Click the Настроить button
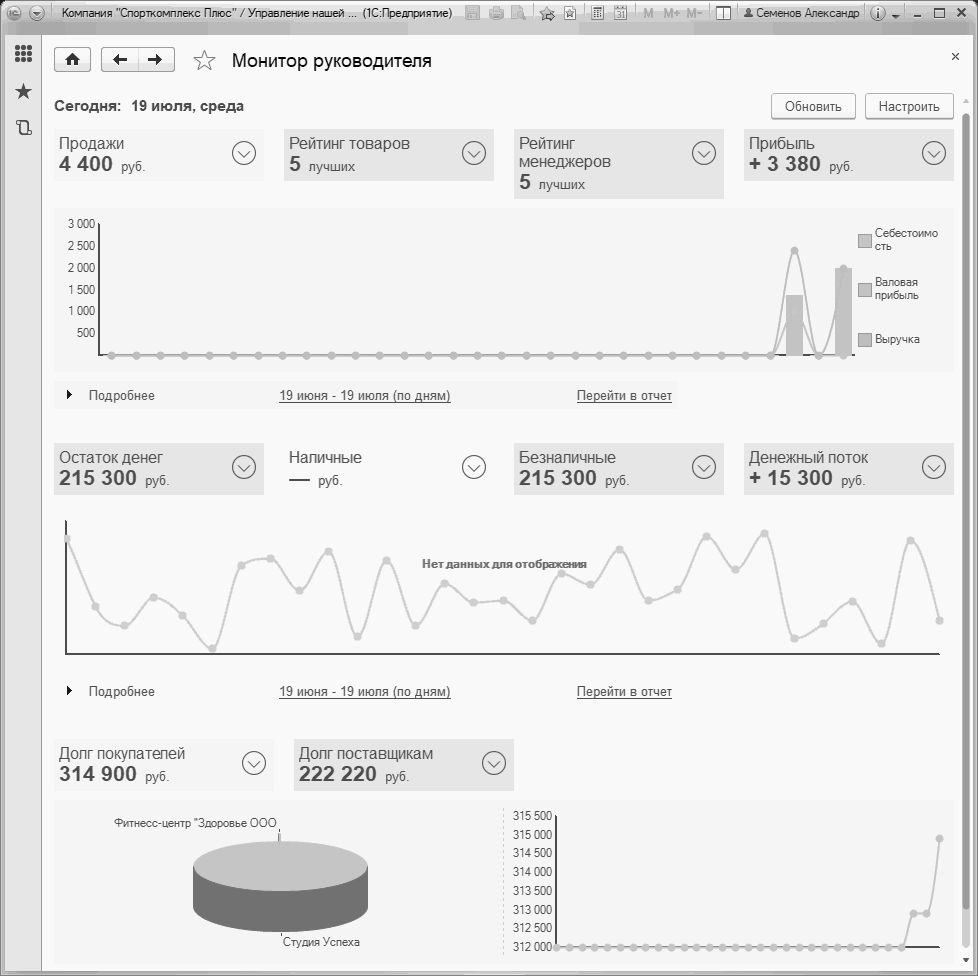 pos(909,107)
